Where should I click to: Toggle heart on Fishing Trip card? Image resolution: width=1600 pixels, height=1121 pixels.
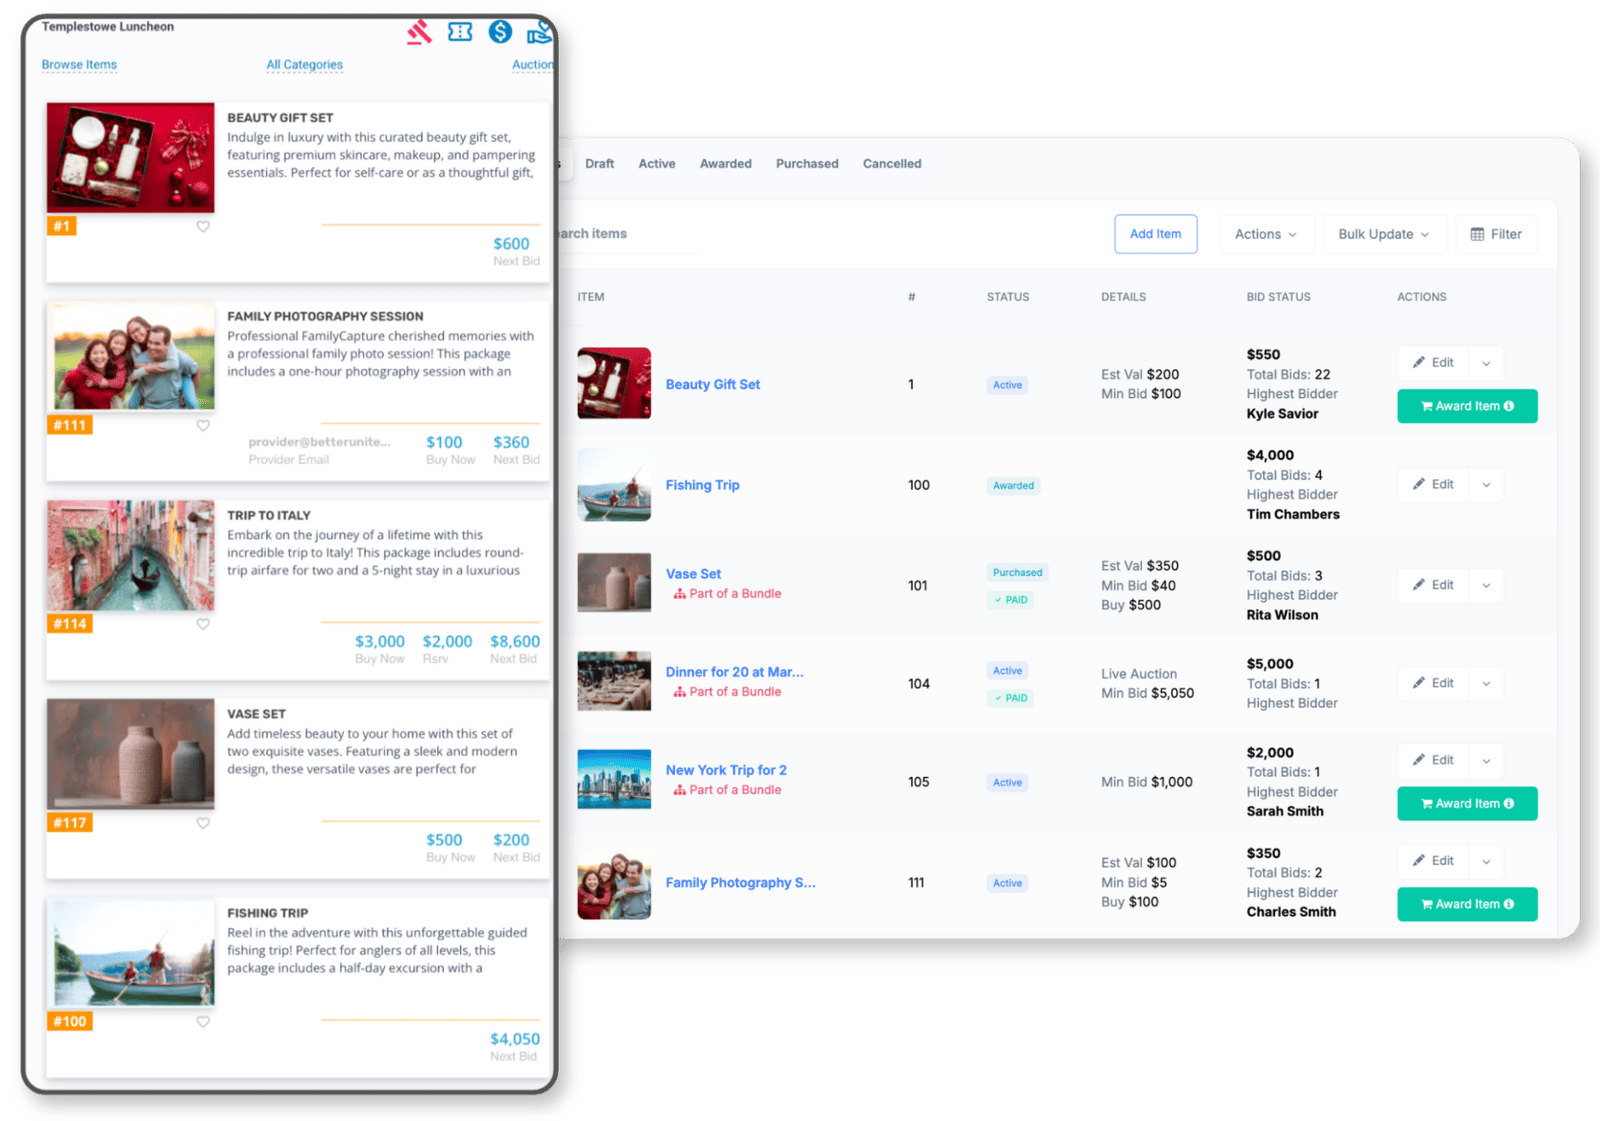click(x=203, y=1022)
